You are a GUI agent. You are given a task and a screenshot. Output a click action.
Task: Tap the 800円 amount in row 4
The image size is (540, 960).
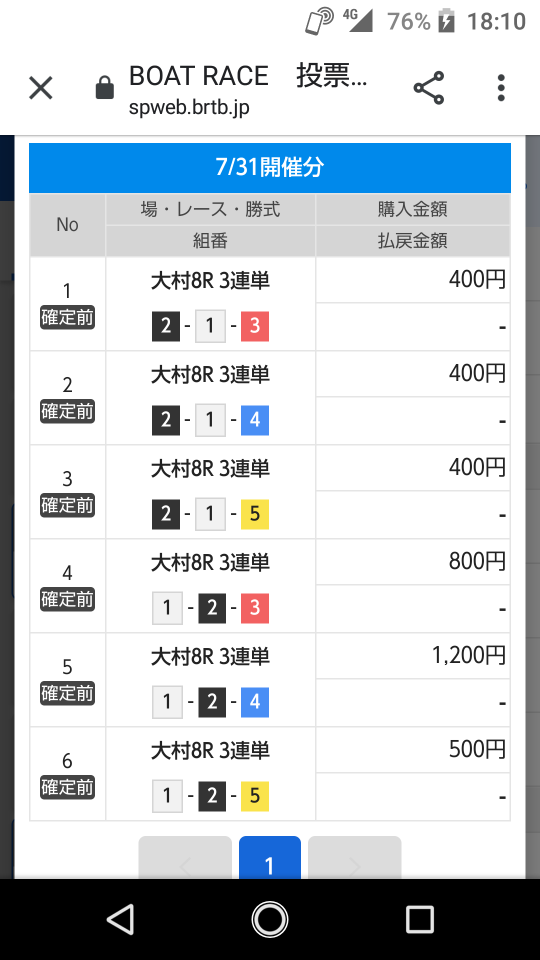coord(477,561)
